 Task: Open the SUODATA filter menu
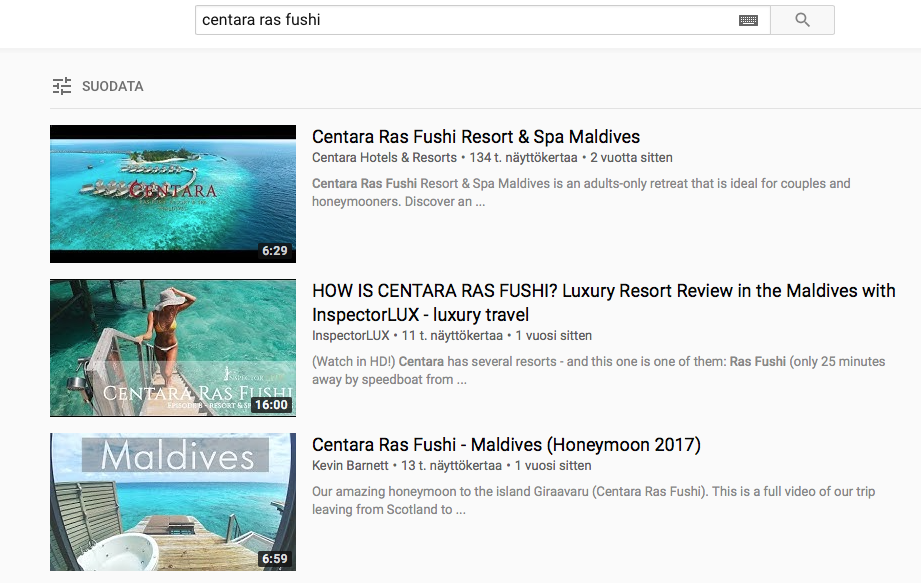click(112, 86)
